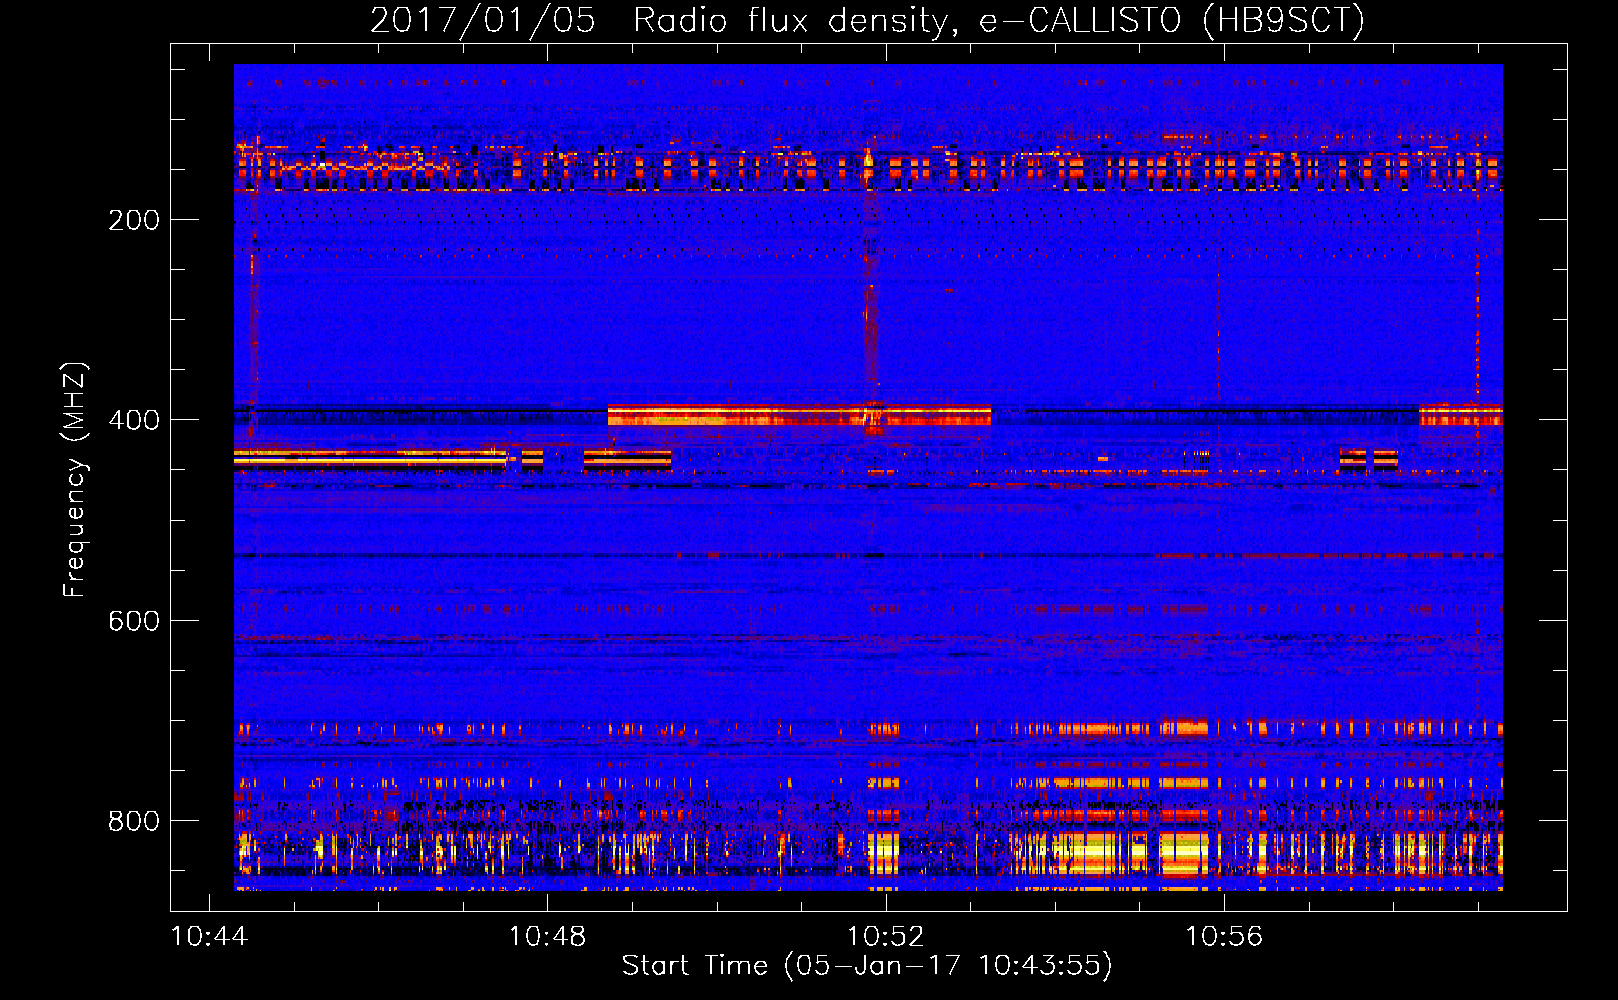The image size is (1618, 1000).
Task: Click the 'Start Time (05-Jan-17 10:43:55)' label
Action: (867, 966)
